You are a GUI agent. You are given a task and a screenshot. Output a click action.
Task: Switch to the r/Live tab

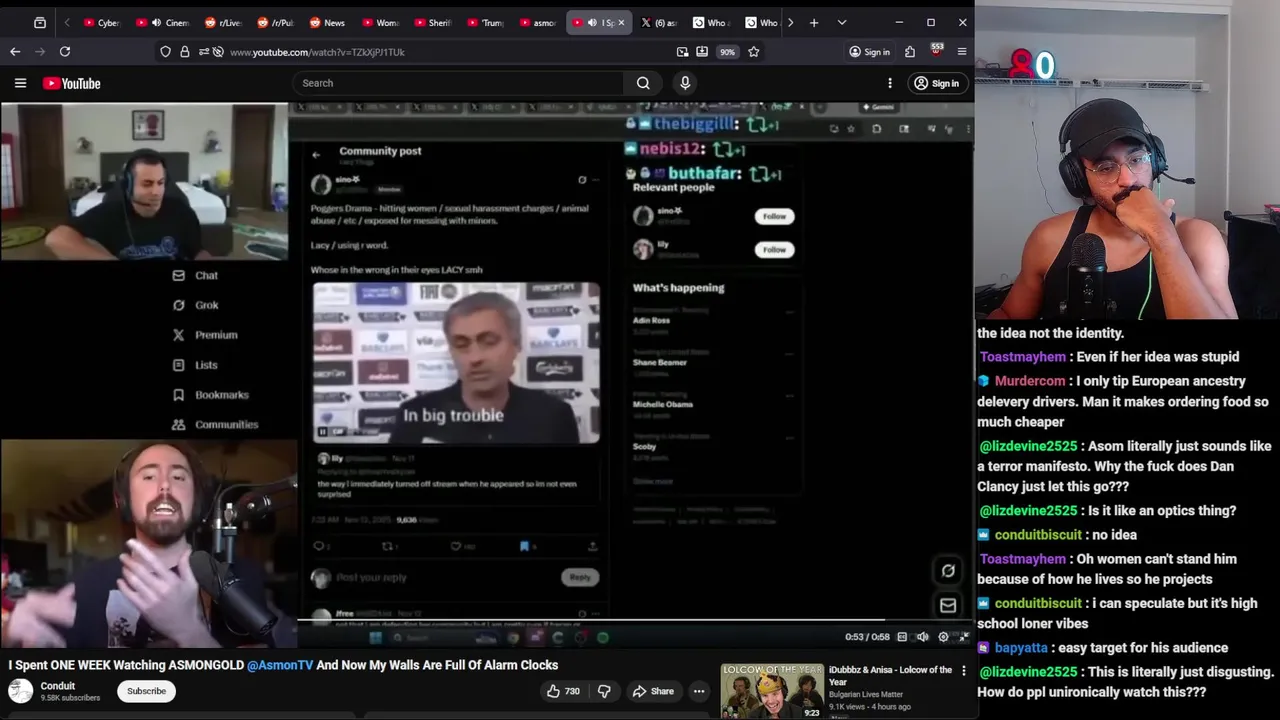coord(223,22)
